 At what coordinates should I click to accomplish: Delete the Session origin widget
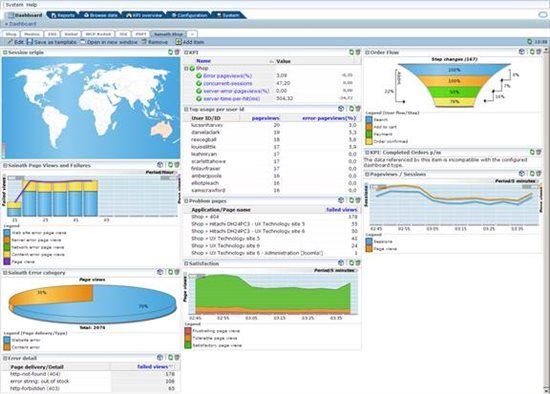(x=177, y=52)
